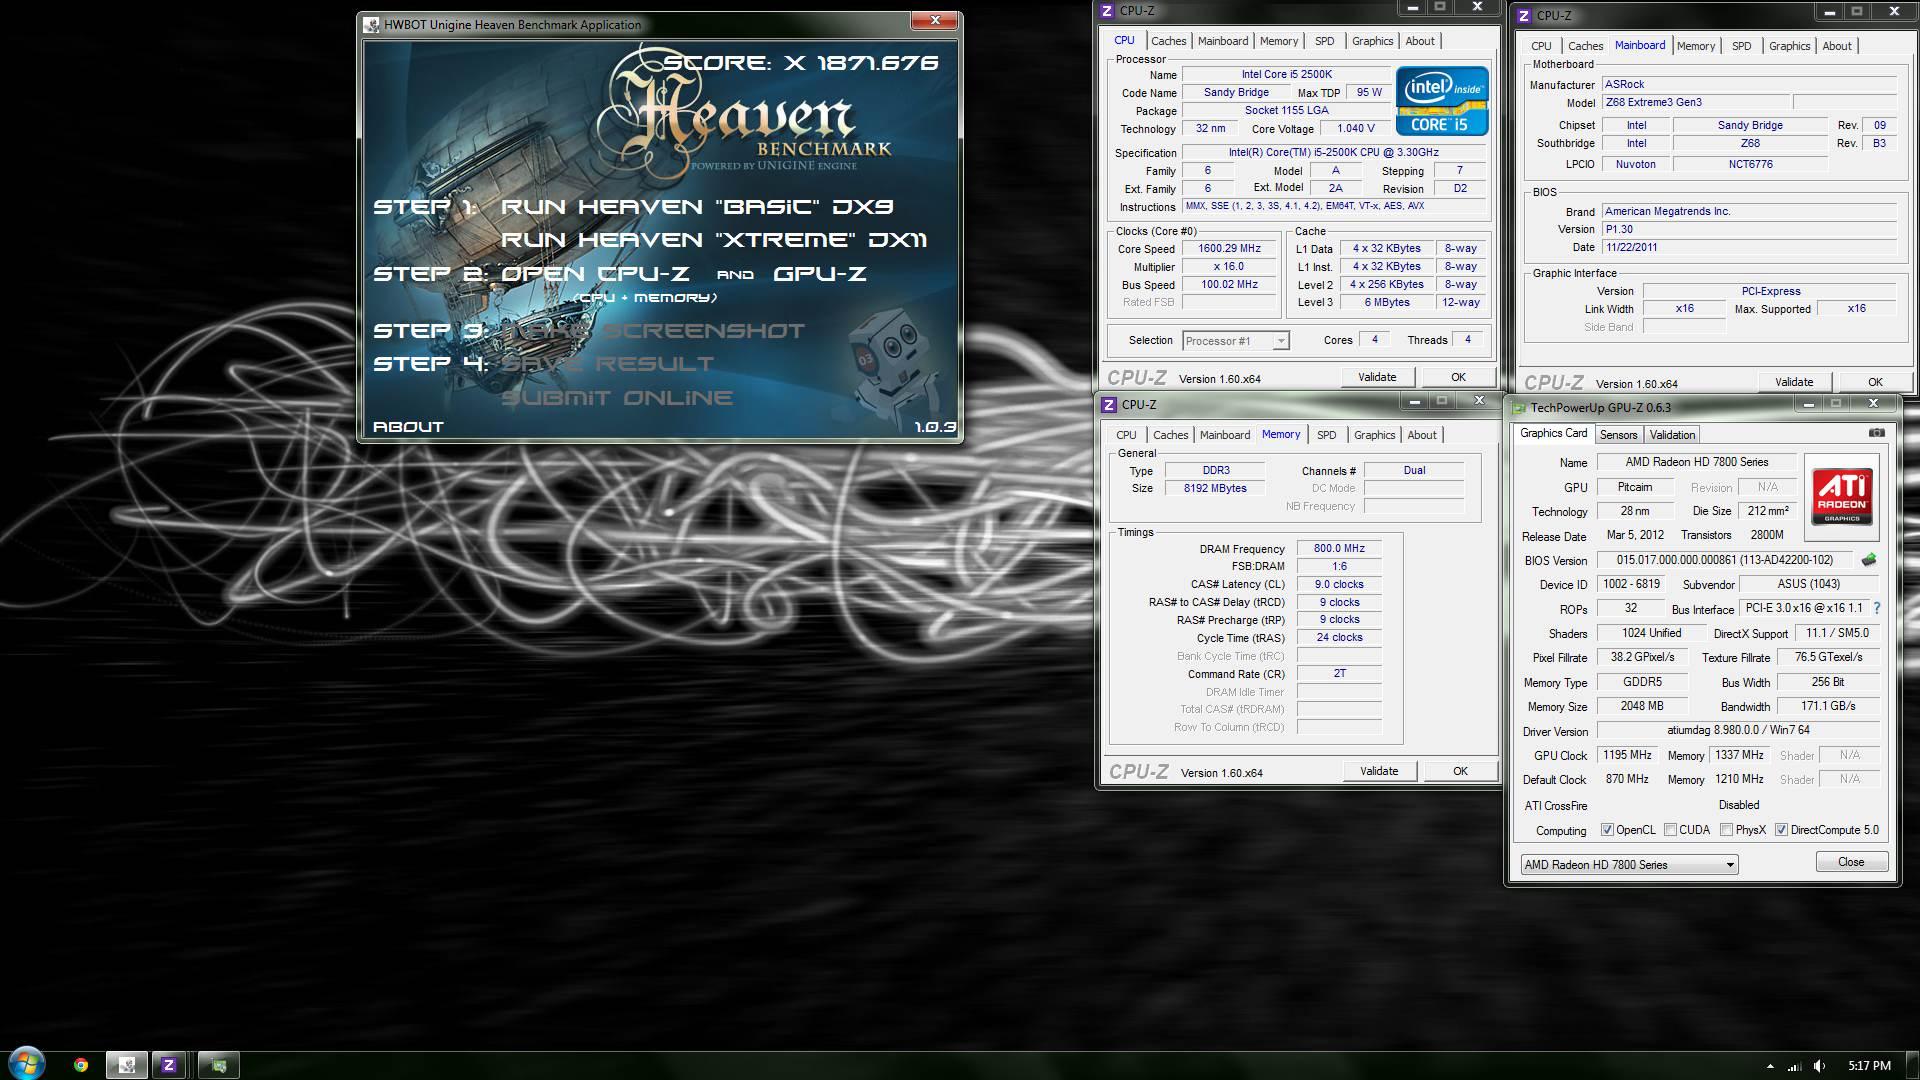Show hidden system tray icons
Viewport: 1920px width, 1080px height.
pyautogui.click(x=1770, y=1066)
